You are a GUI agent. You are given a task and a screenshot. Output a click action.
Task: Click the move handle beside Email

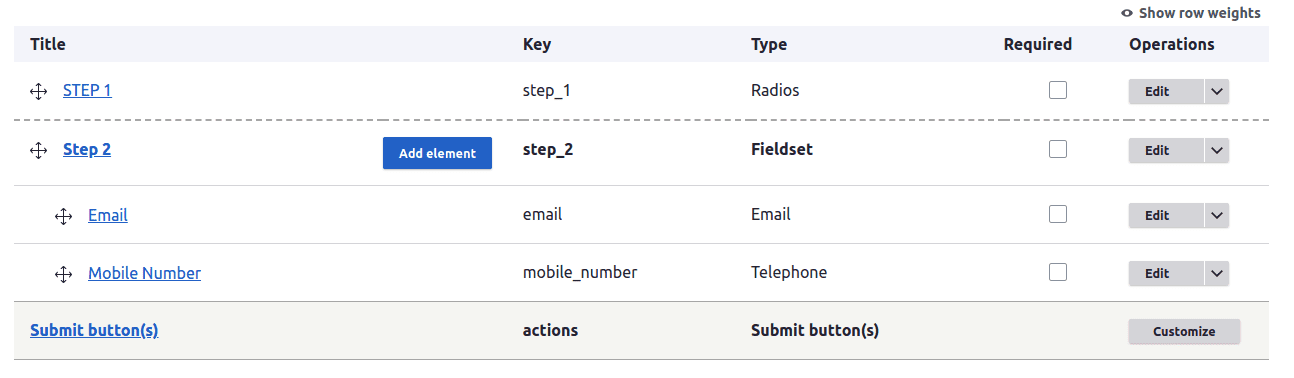click(x=64, y=216)
